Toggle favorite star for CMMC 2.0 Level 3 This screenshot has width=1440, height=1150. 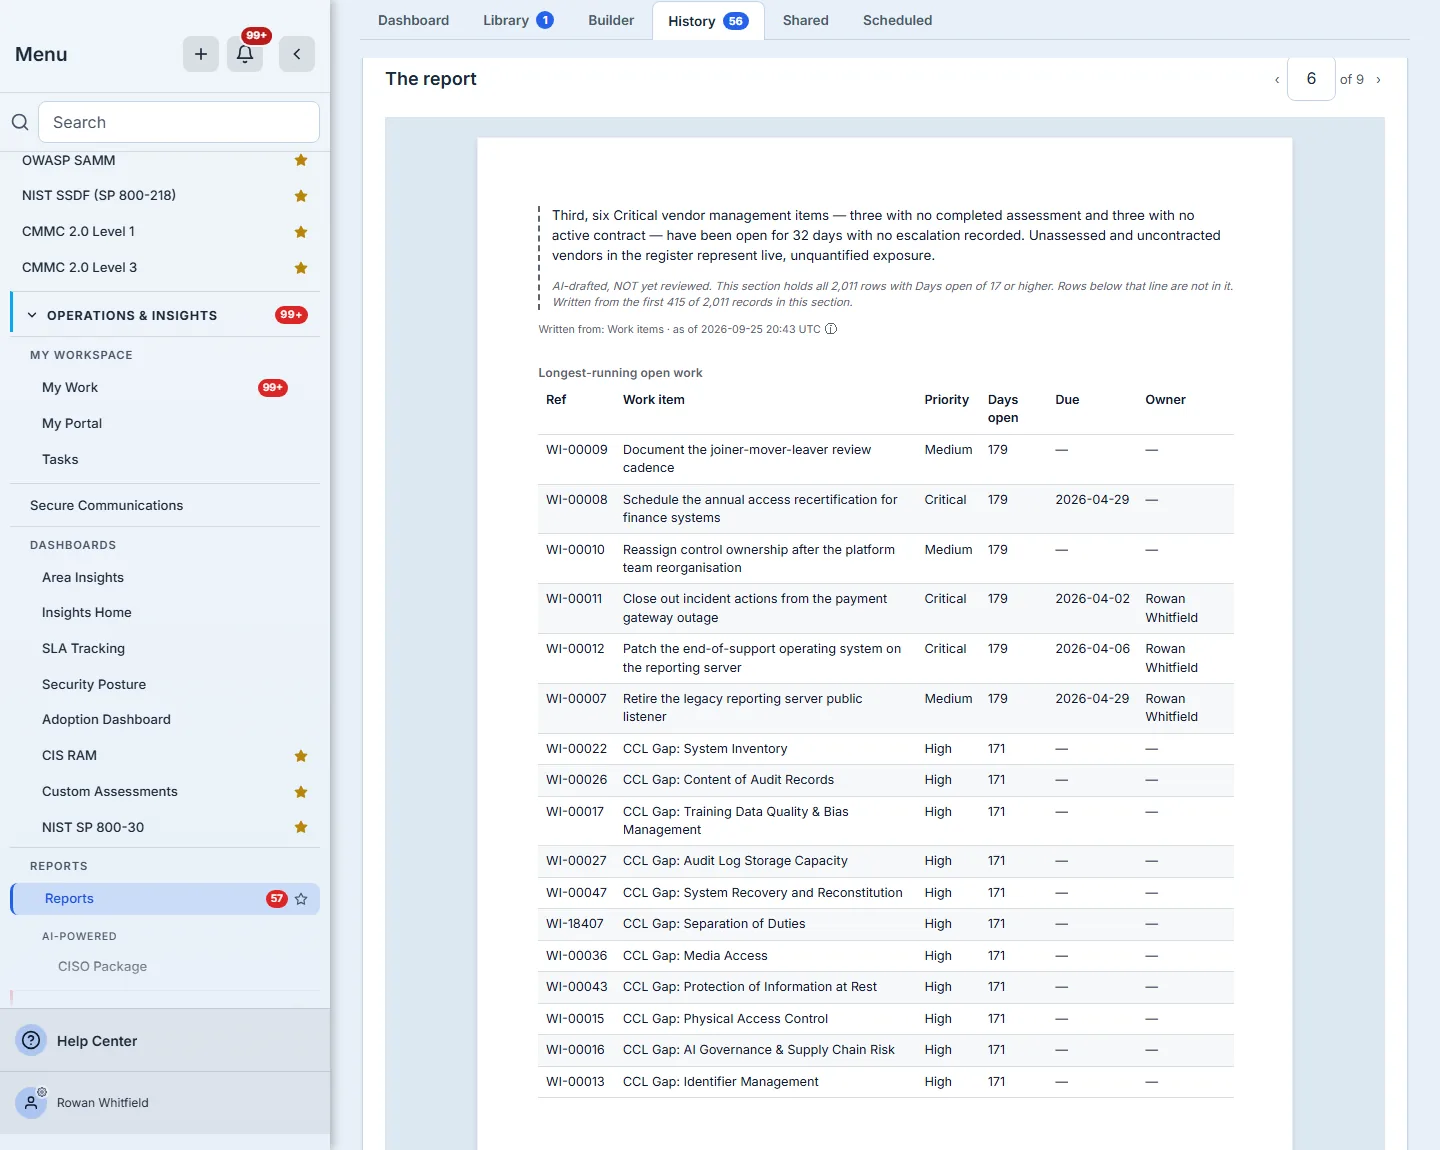point(301,268)
